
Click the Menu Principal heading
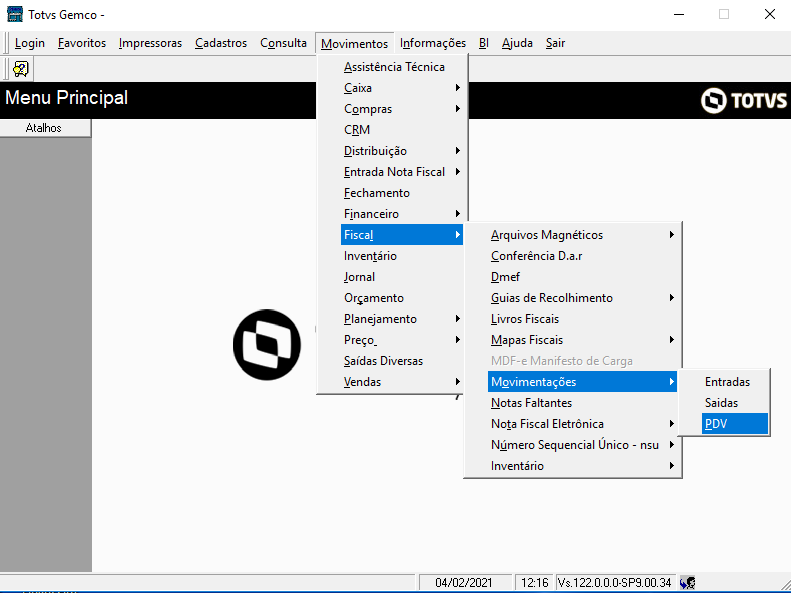click(x=67, y=98)
